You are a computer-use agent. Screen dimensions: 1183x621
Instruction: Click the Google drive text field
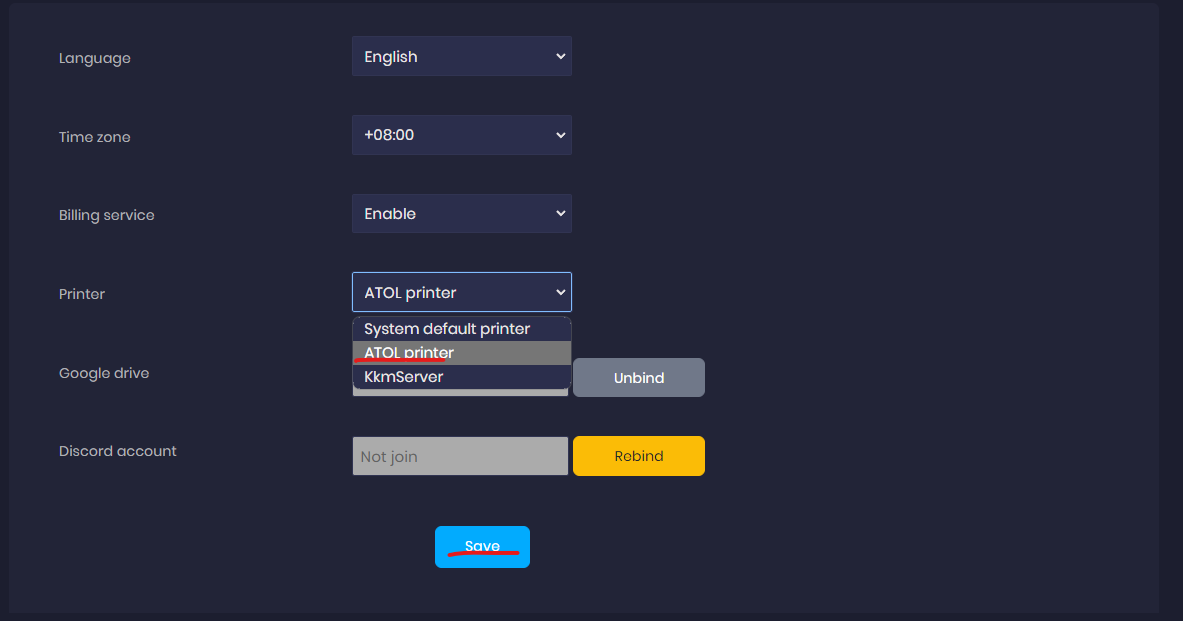[460, 393]
